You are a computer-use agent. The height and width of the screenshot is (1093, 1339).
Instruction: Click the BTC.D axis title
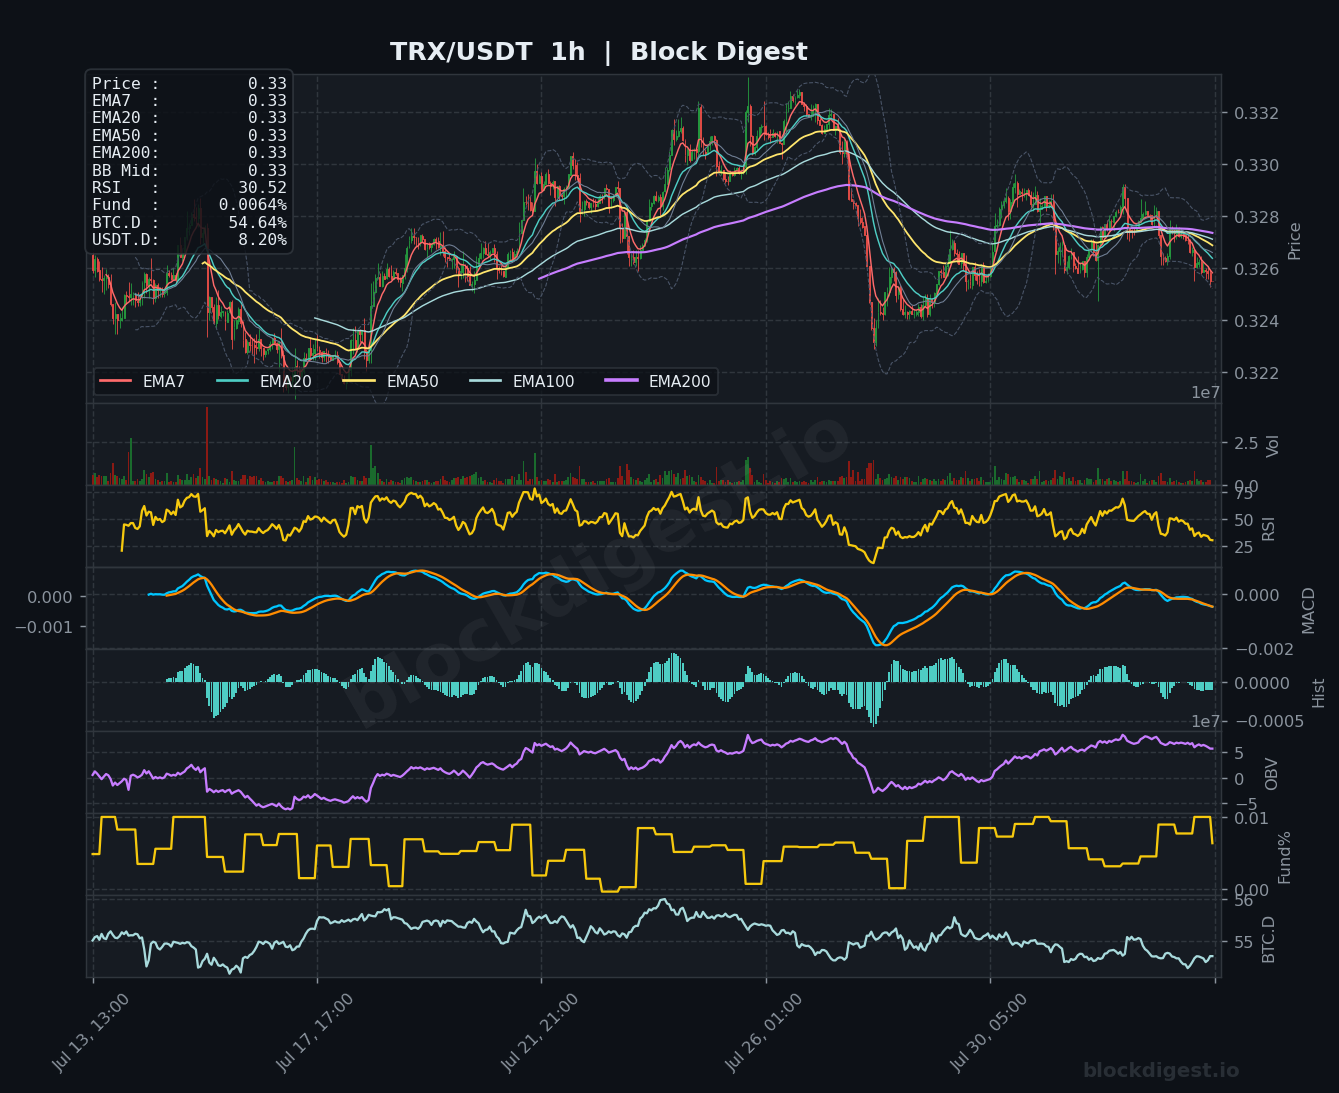tap(1269, 939)
